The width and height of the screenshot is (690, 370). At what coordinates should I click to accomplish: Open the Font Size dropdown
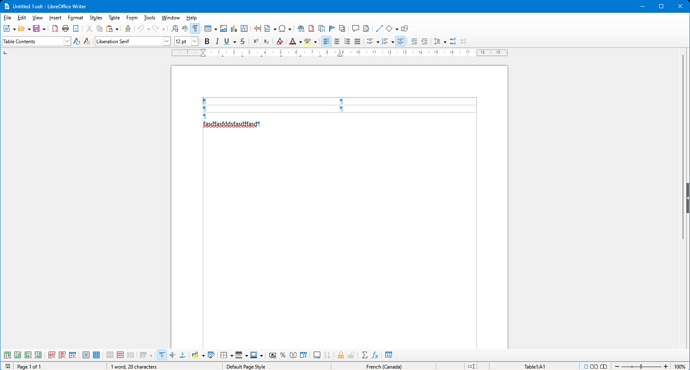[195, 41]
